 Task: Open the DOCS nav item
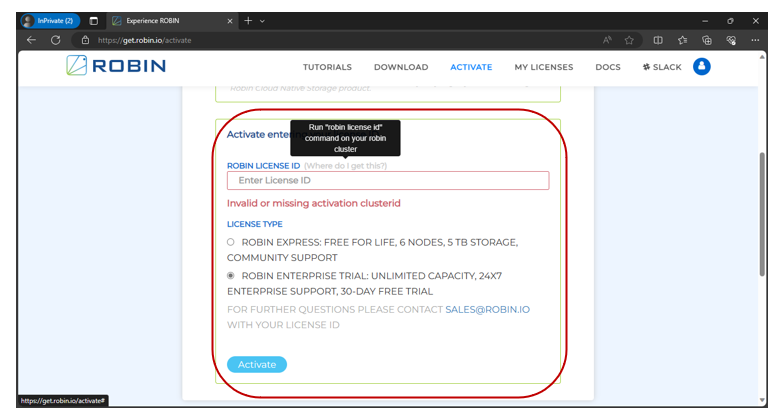point(608,67)
